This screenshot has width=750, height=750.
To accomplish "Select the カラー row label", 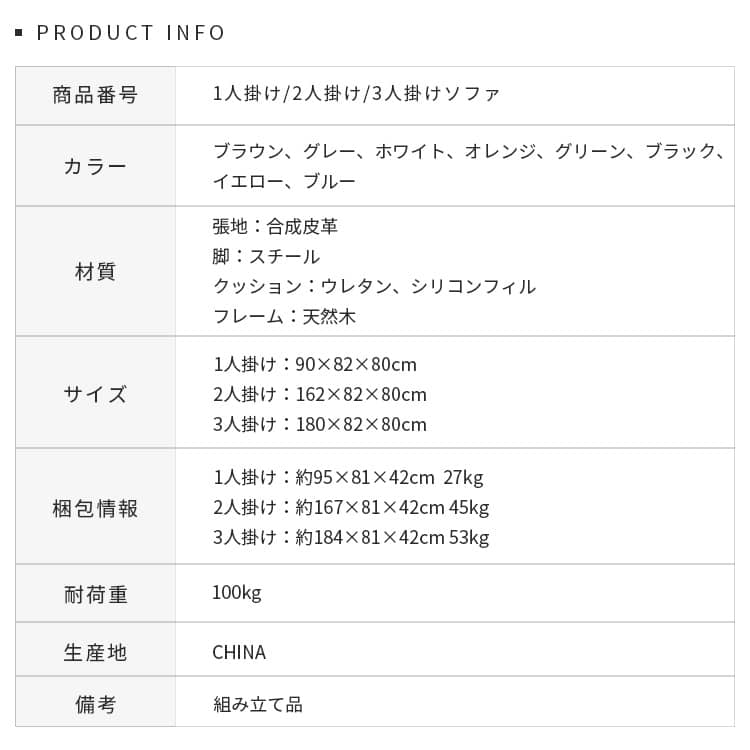I will pyautogui.click(x=95, y=166).
